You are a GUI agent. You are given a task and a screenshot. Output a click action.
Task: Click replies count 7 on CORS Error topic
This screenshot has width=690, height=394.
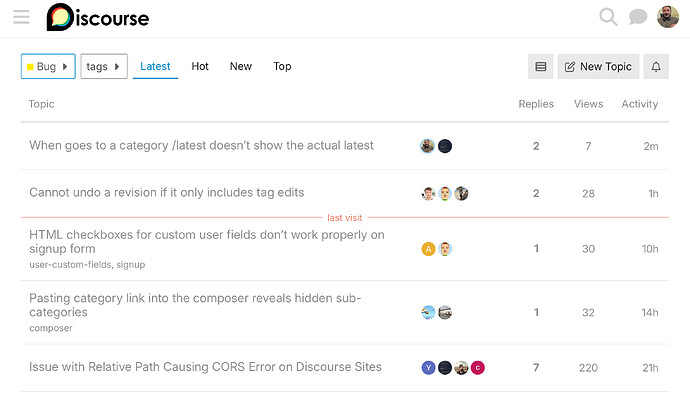[x=536, y=368]
